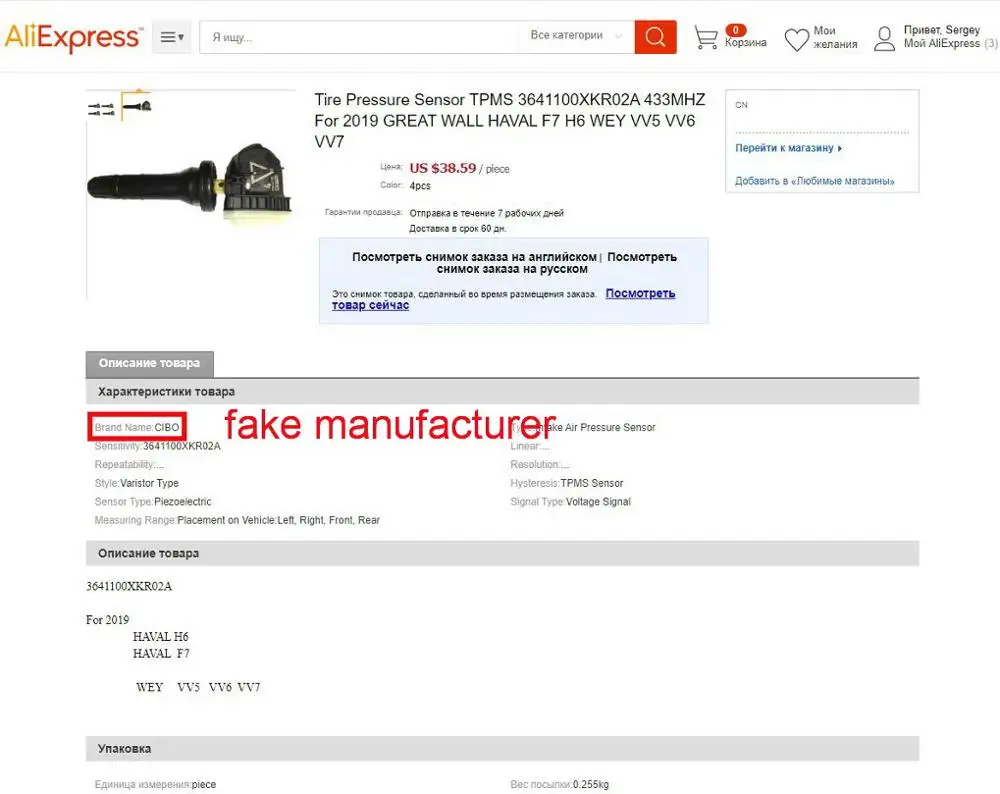
Task: Expand the 'Все категории' dropdown
Action: (576, 36)
